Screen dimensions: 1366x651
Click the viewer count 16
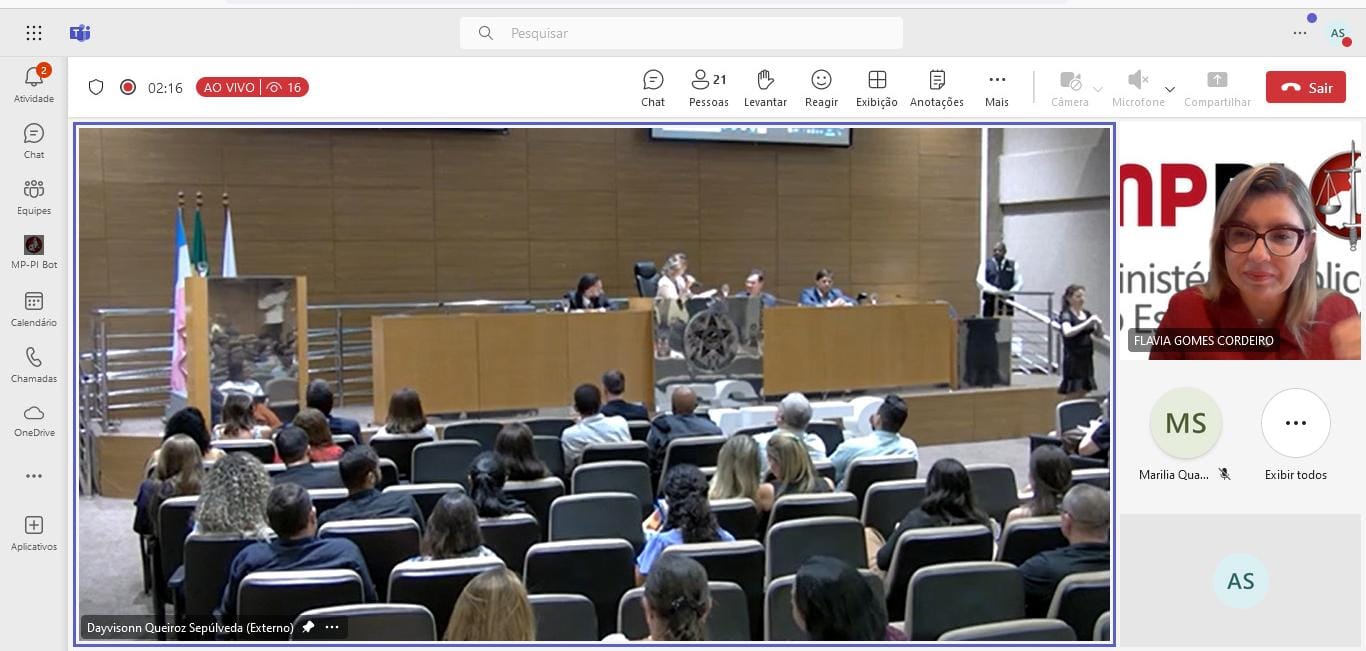pos(286,87)
